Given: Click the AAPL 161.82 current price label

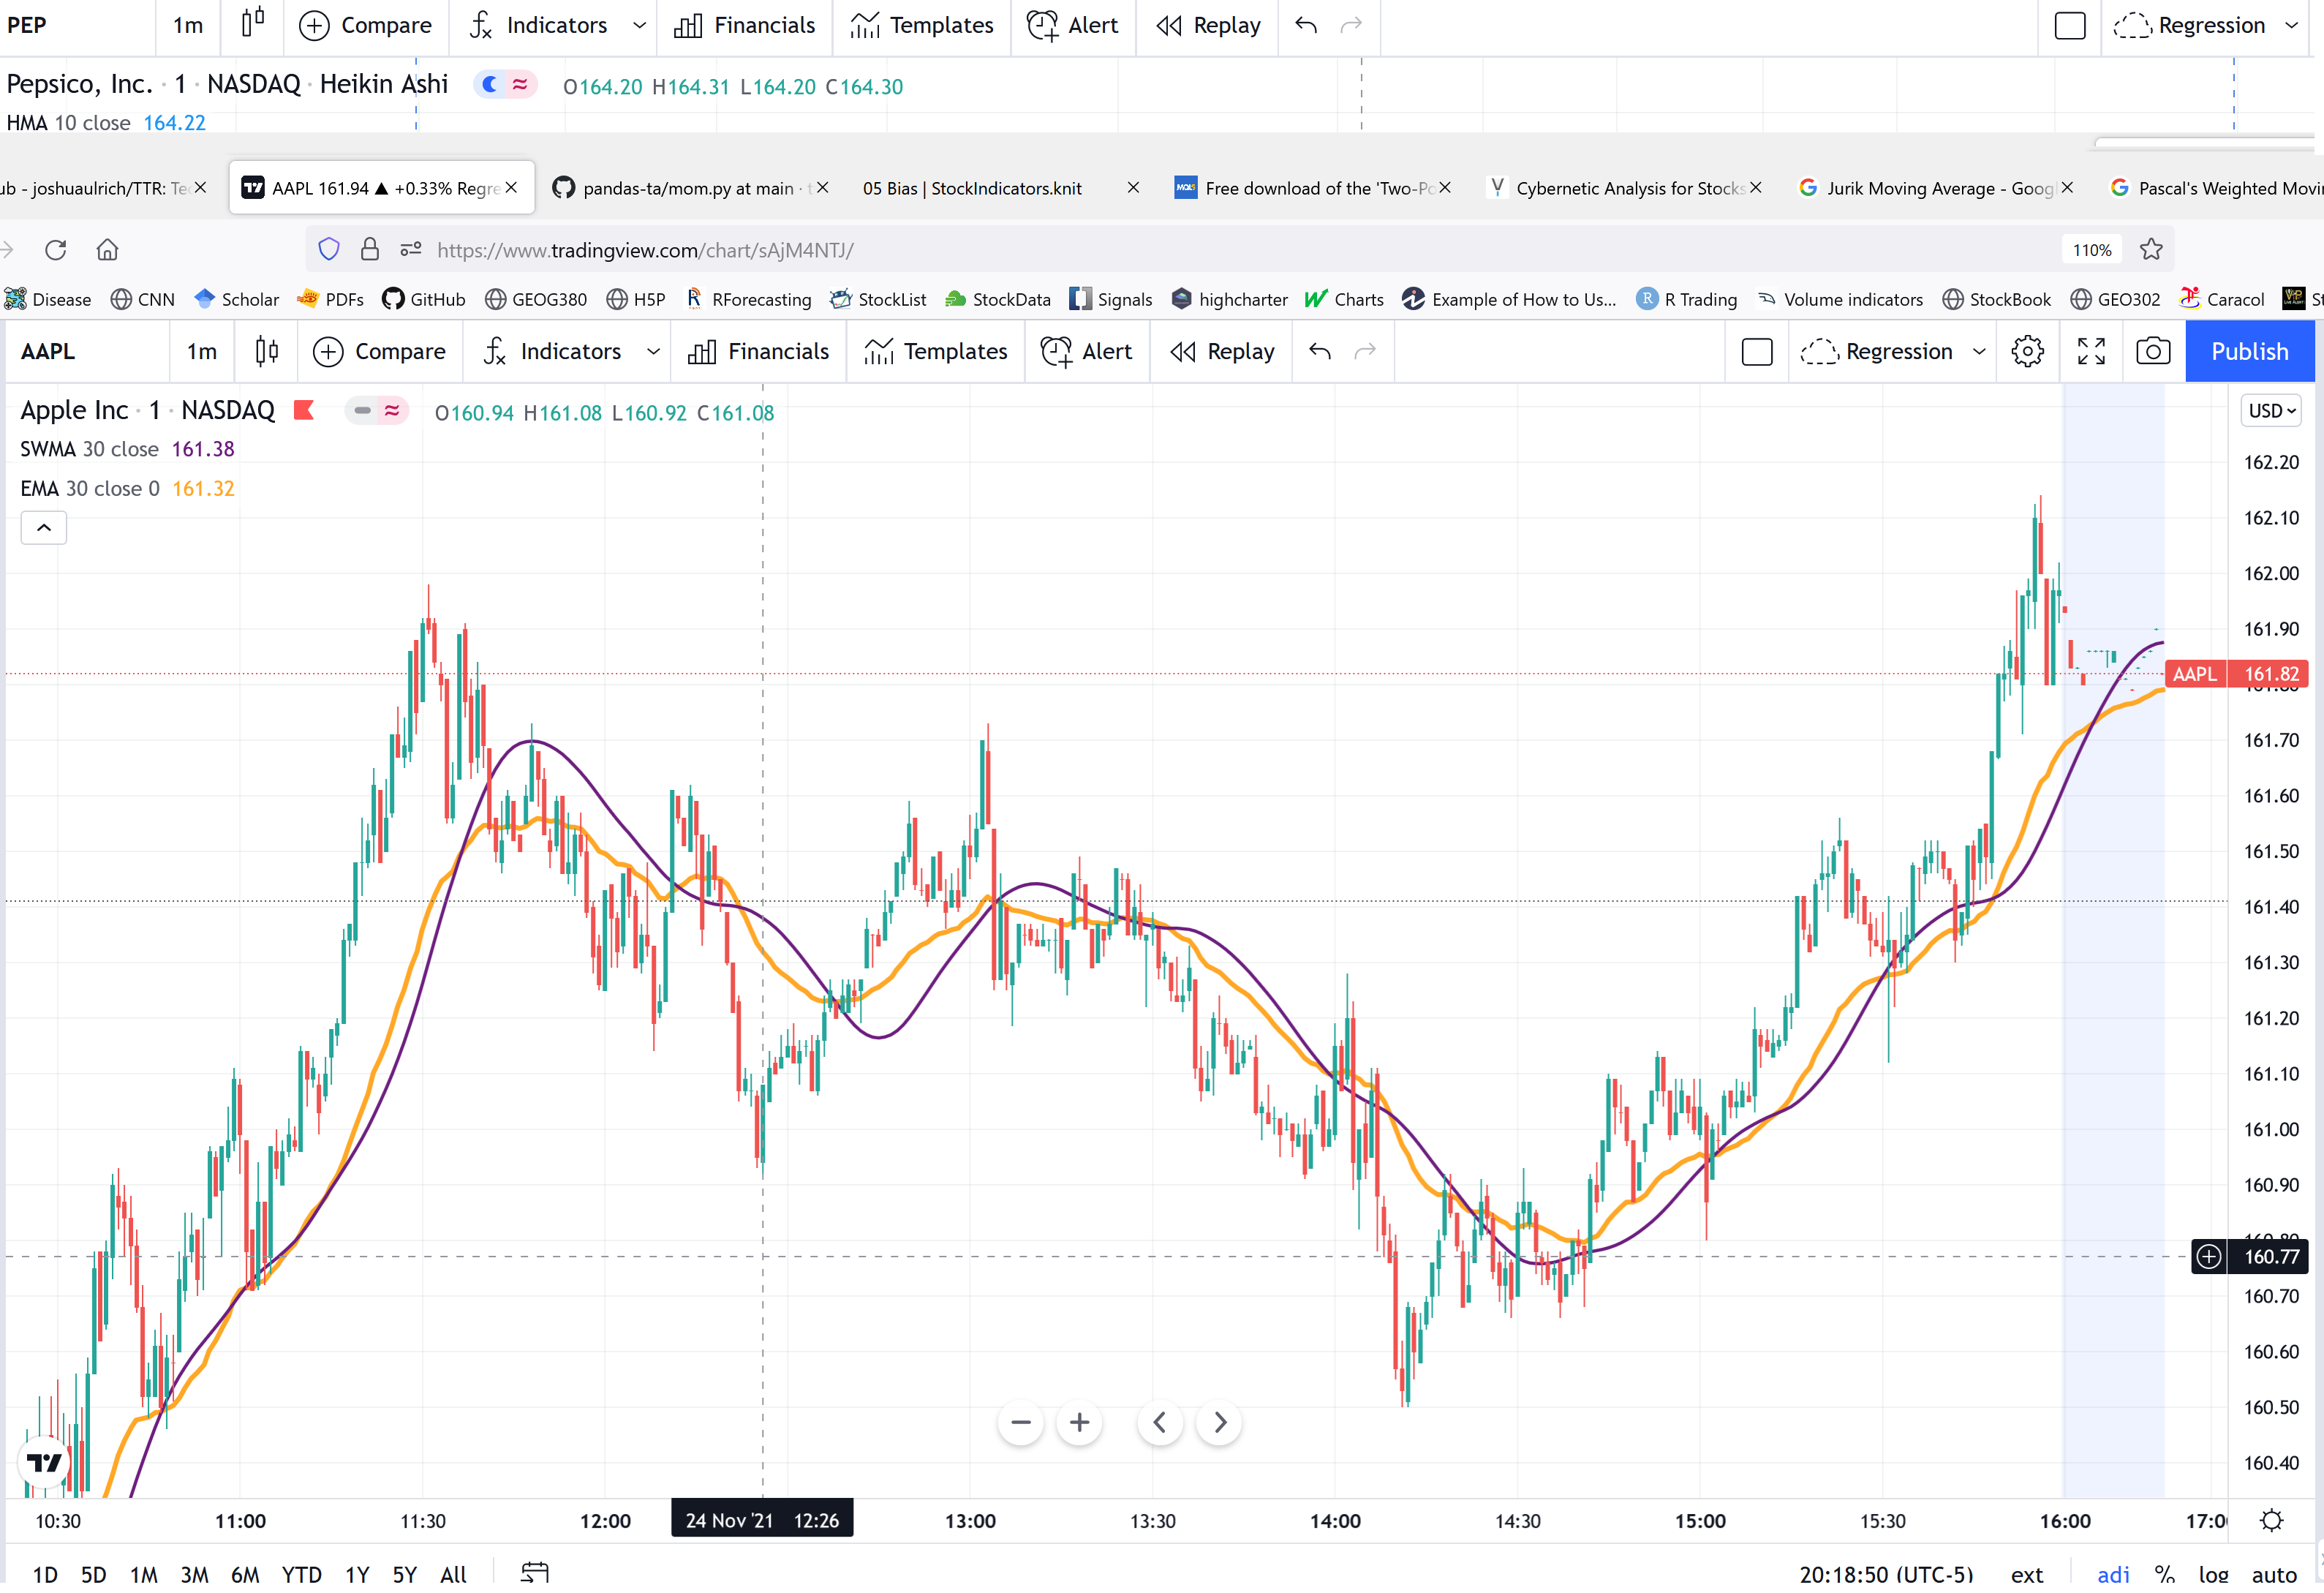Looking at the screenshot, I should (2236, 674).
